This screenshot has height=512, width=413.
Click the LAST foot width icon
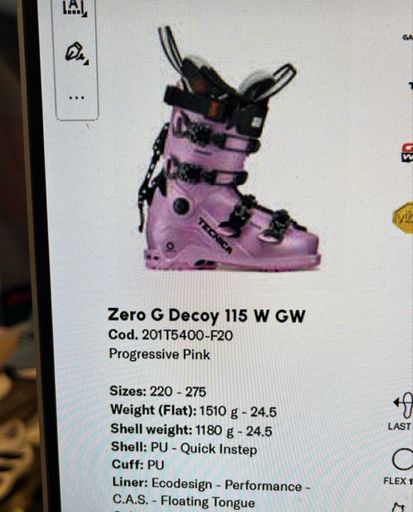tap(403, 405)
